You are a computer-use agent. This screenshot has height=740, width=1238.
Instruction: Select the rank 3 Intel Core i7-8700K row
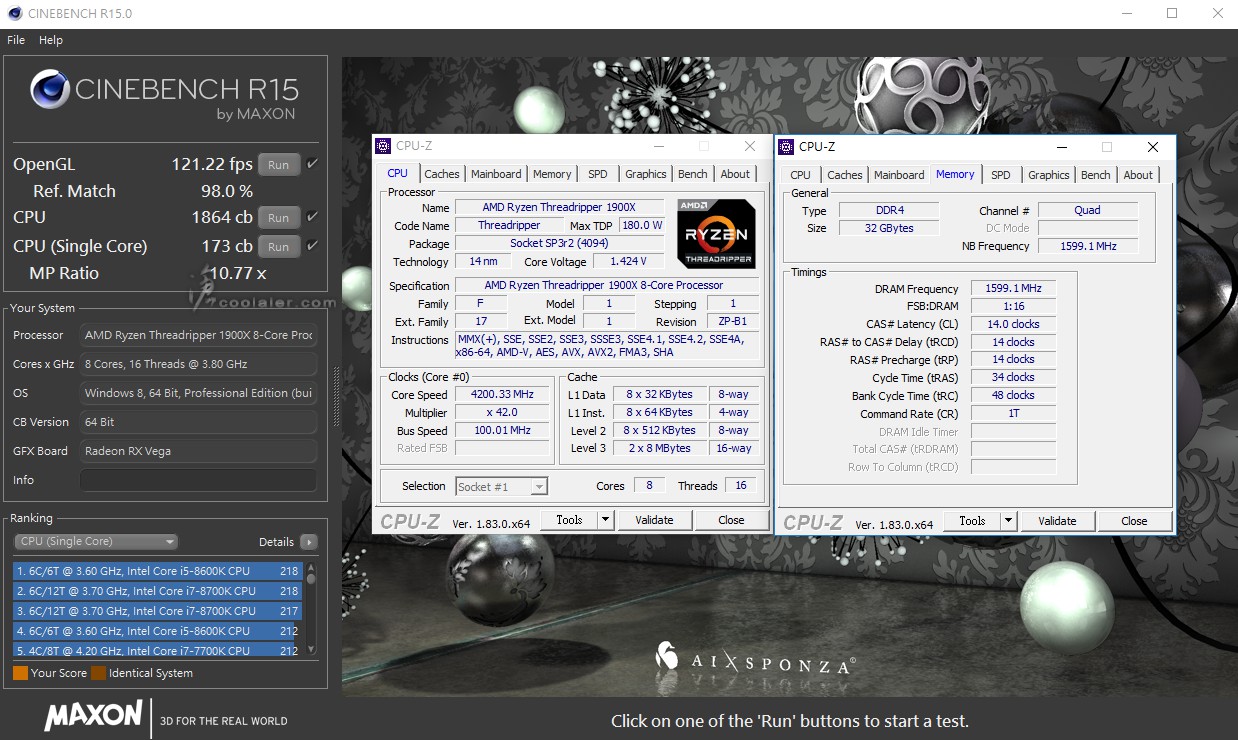click(157, 611)
